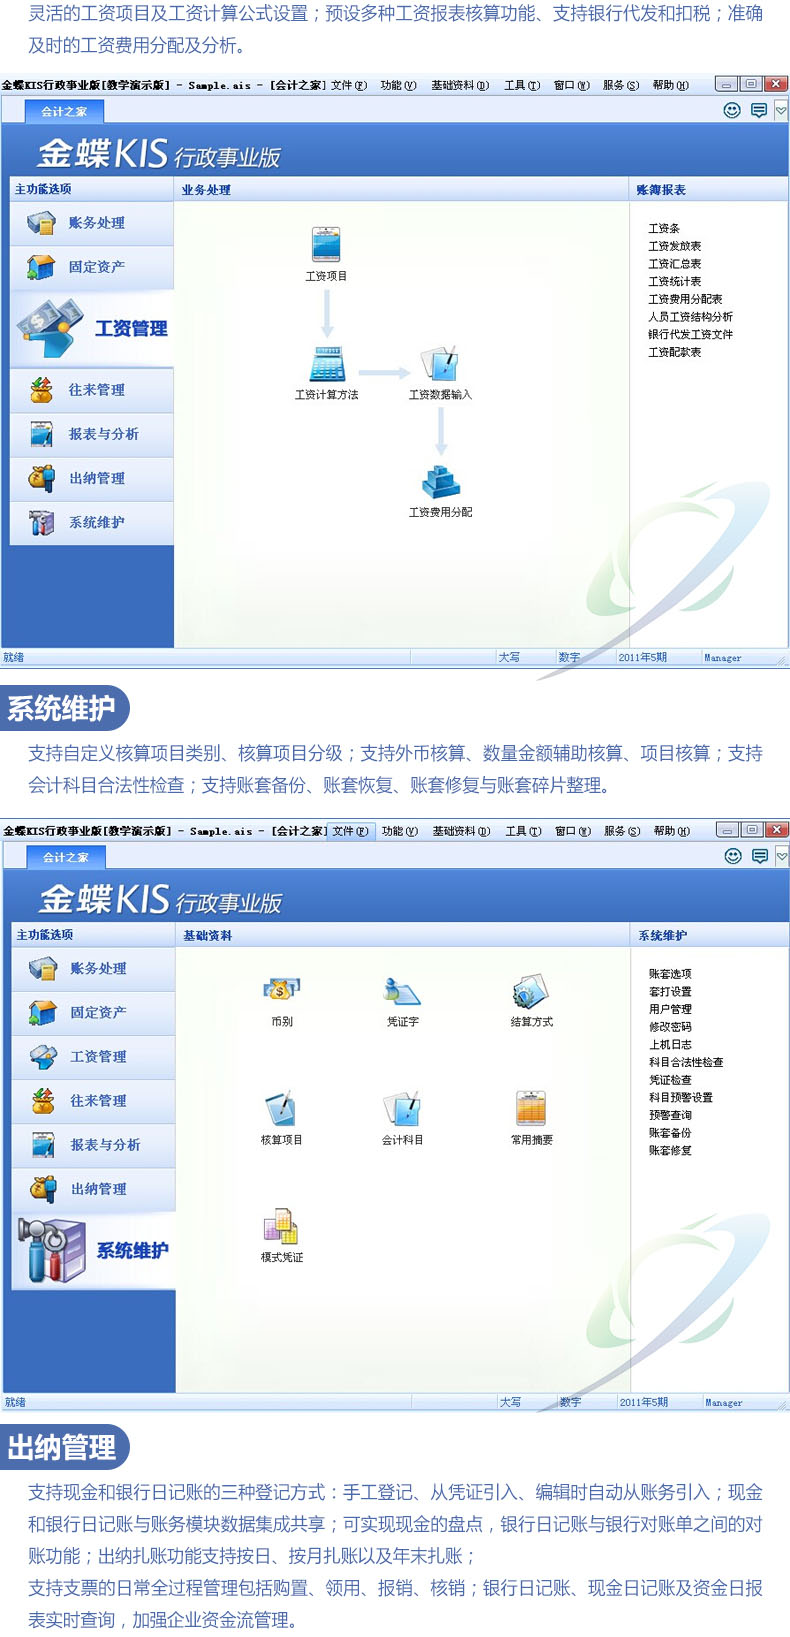790x1637 pixels.
Task: Select 报表与分析 in the 工资管理 window sidebar
Action: (92, 434)
